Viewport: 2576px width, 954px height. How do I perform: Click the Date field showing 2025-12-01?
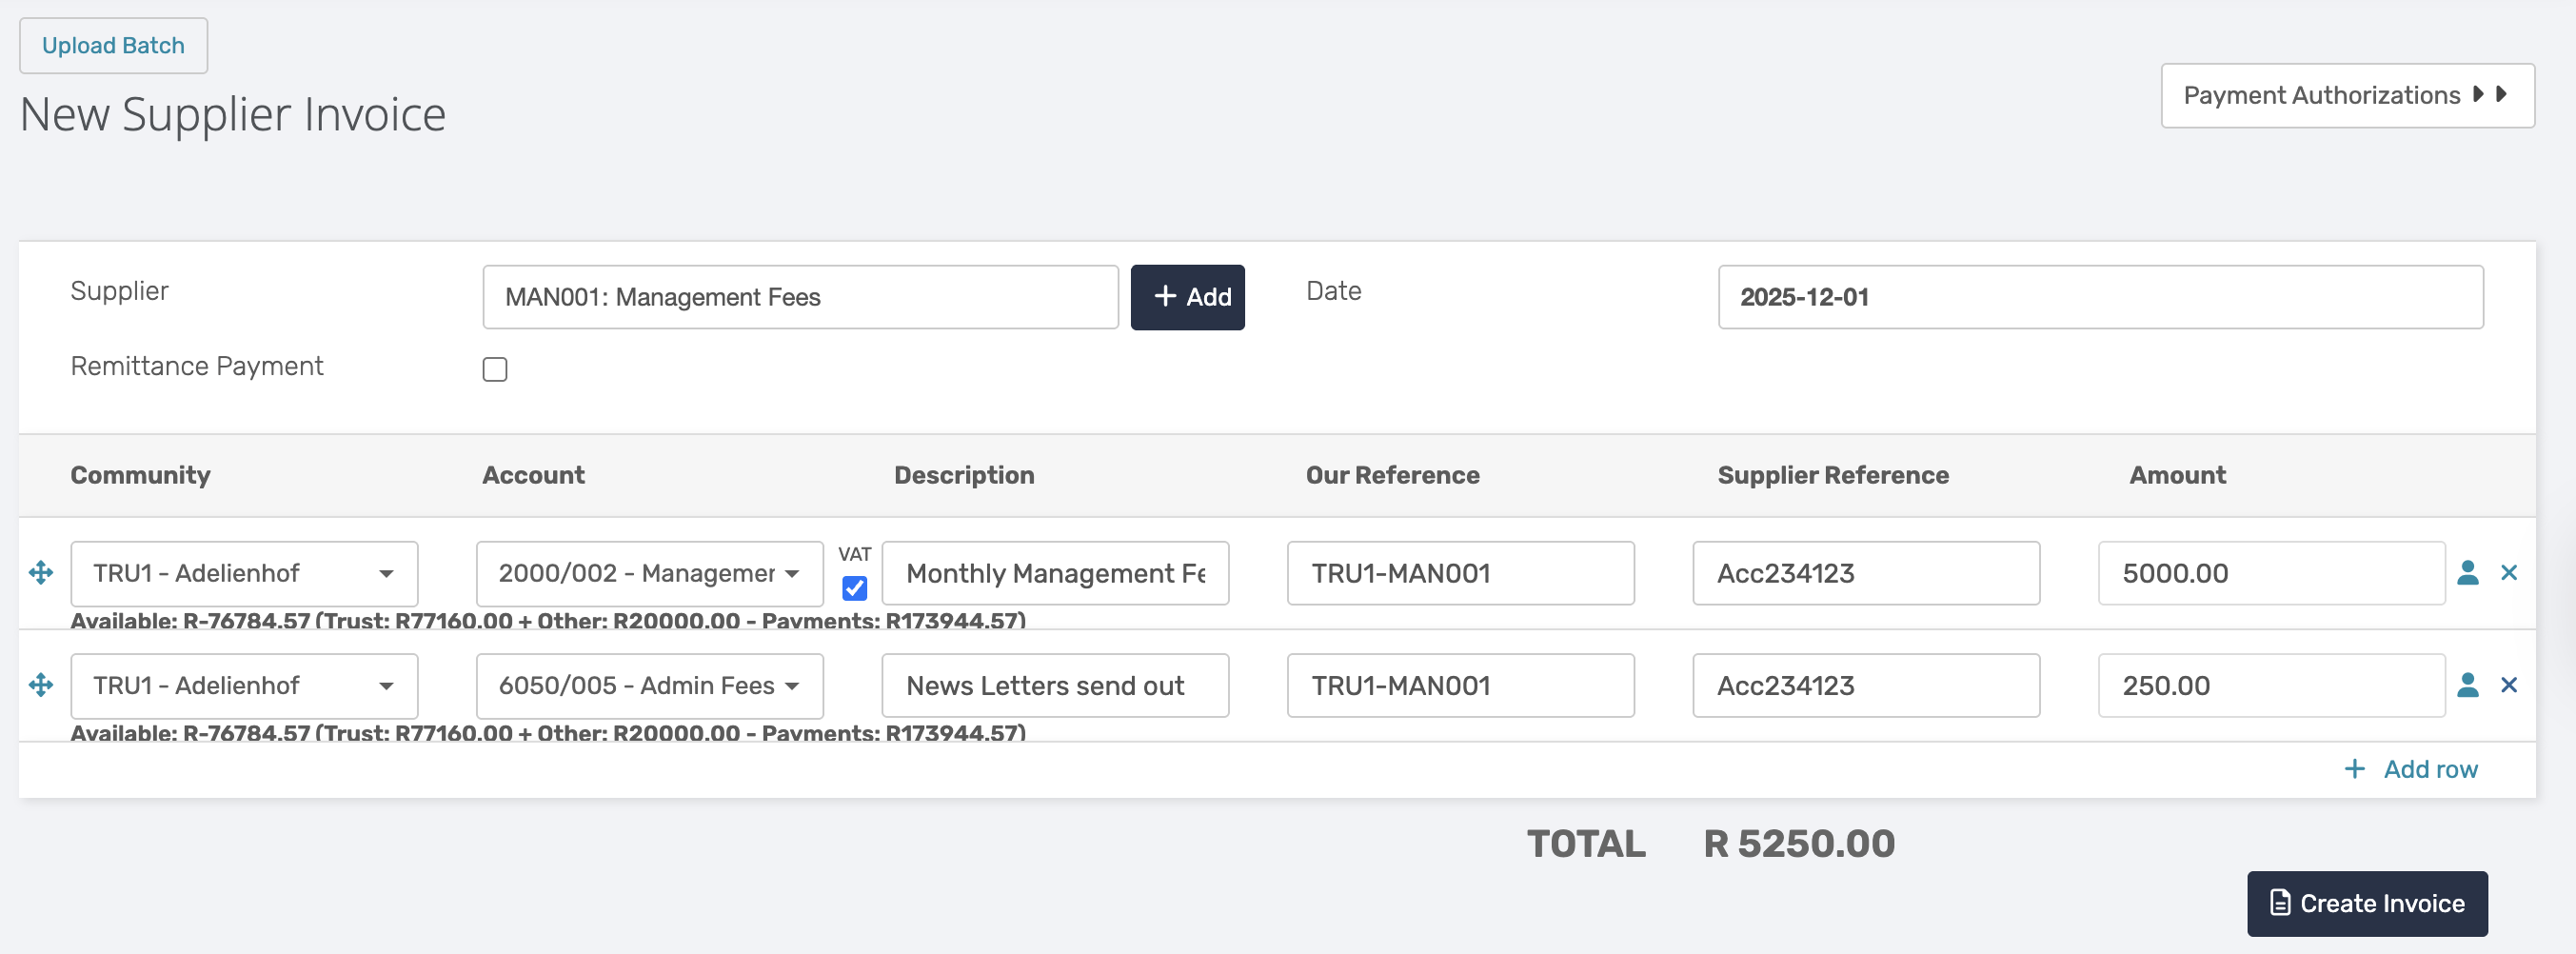coord(2100,297)
